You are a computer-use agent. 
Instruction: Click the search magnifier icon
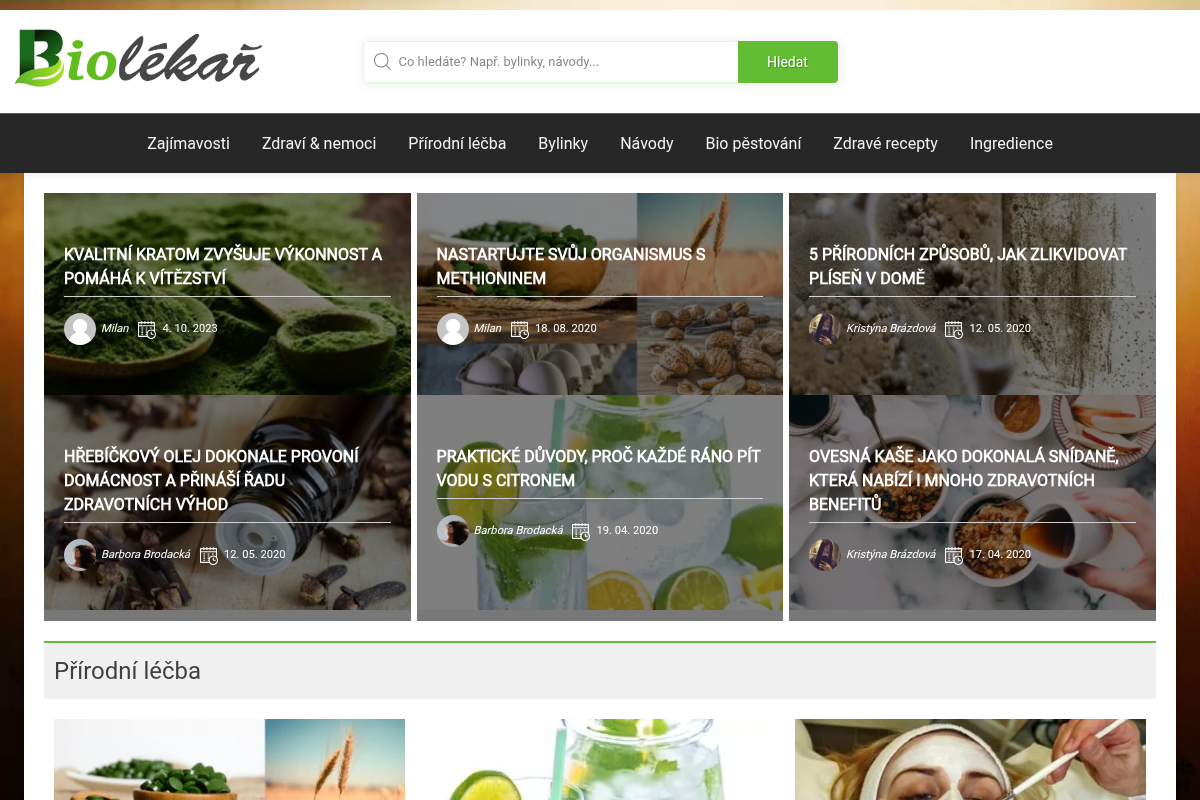382,62
